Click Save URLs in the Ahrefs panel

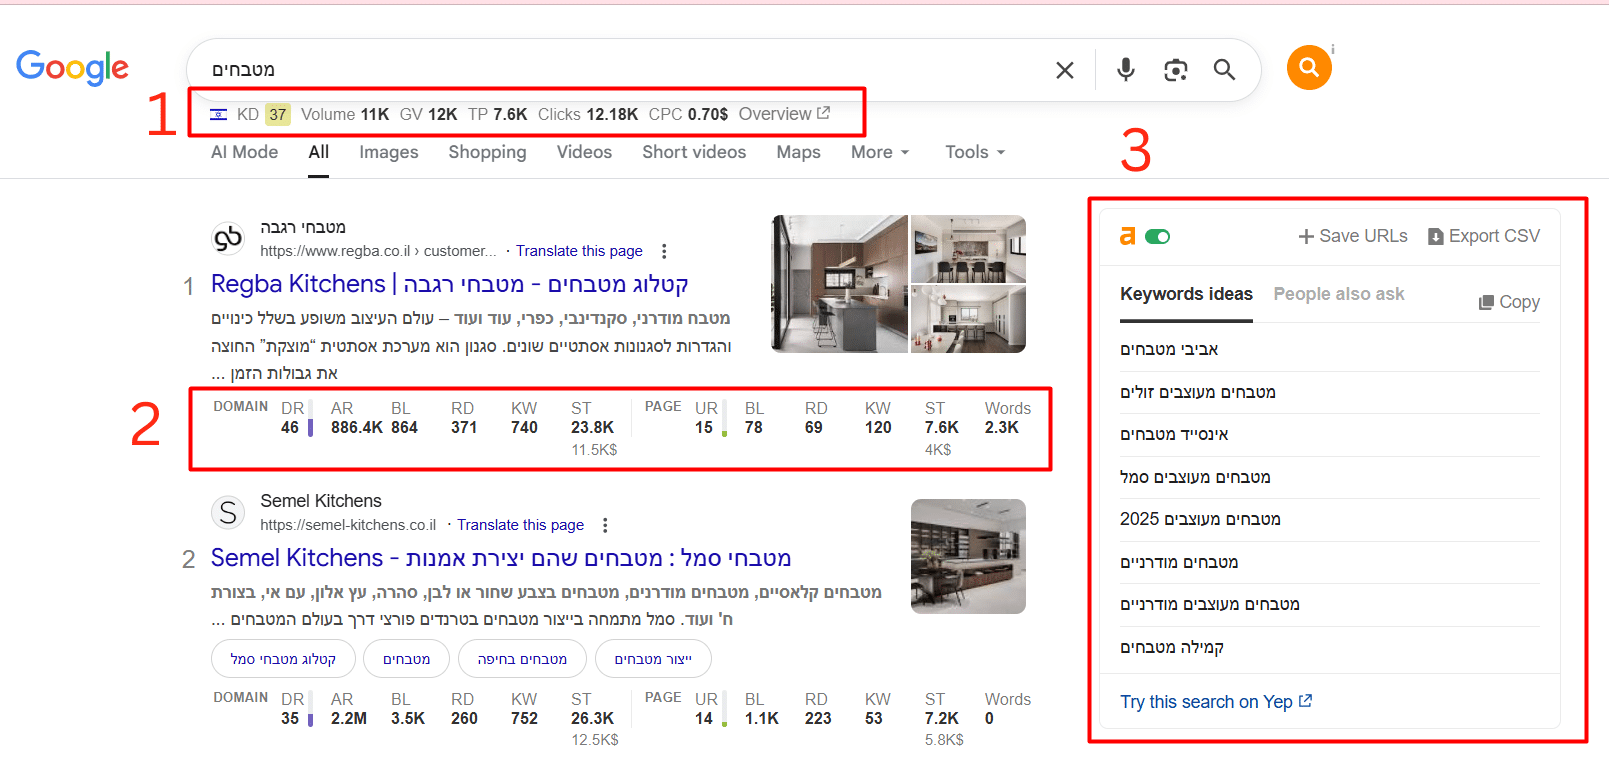pos(1353,236)
